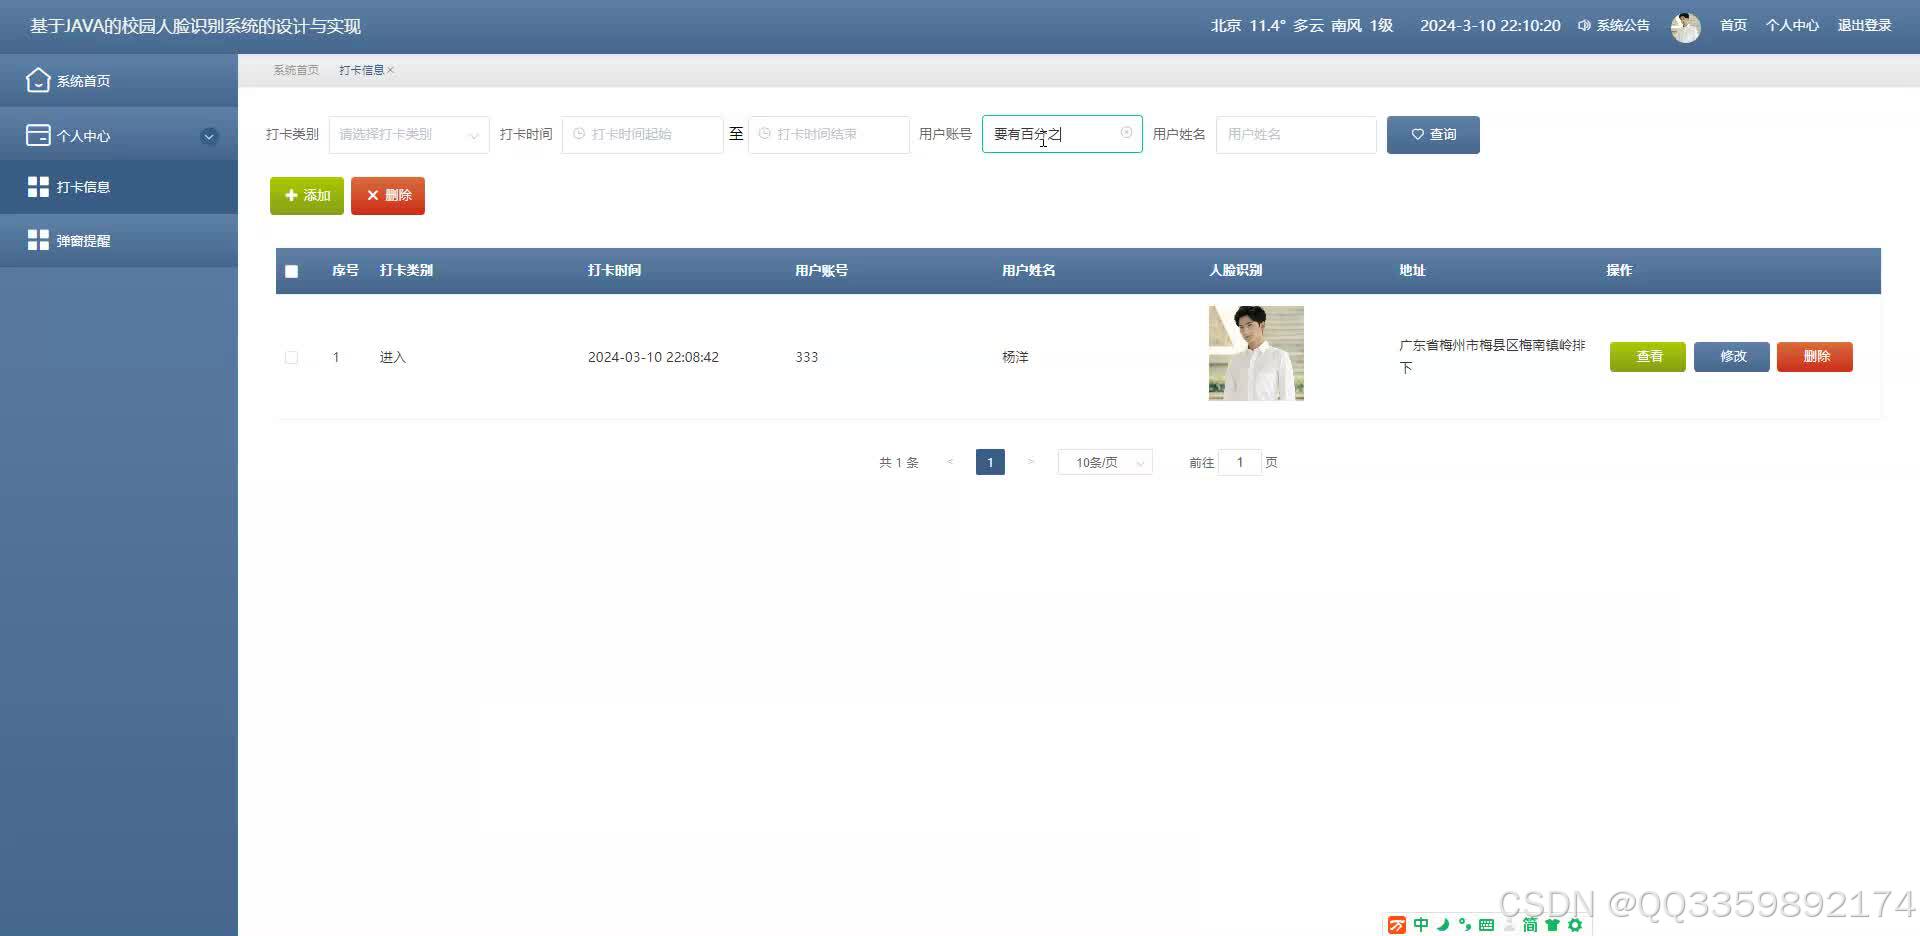The image size is (1920, 936).
Task: Open the soft keyboard icon in IME toolbar
Action: tap(1487, 925)
